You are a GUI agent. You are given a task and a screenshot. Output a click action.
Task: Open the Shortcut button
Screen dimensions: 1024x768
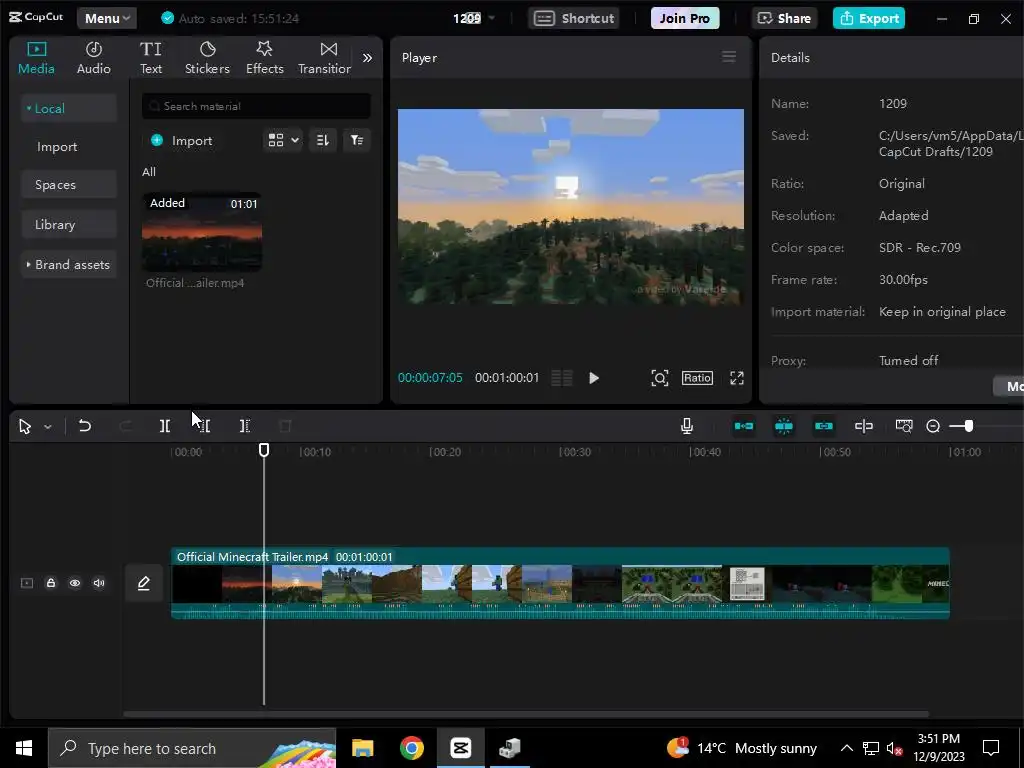click(574, 18)
